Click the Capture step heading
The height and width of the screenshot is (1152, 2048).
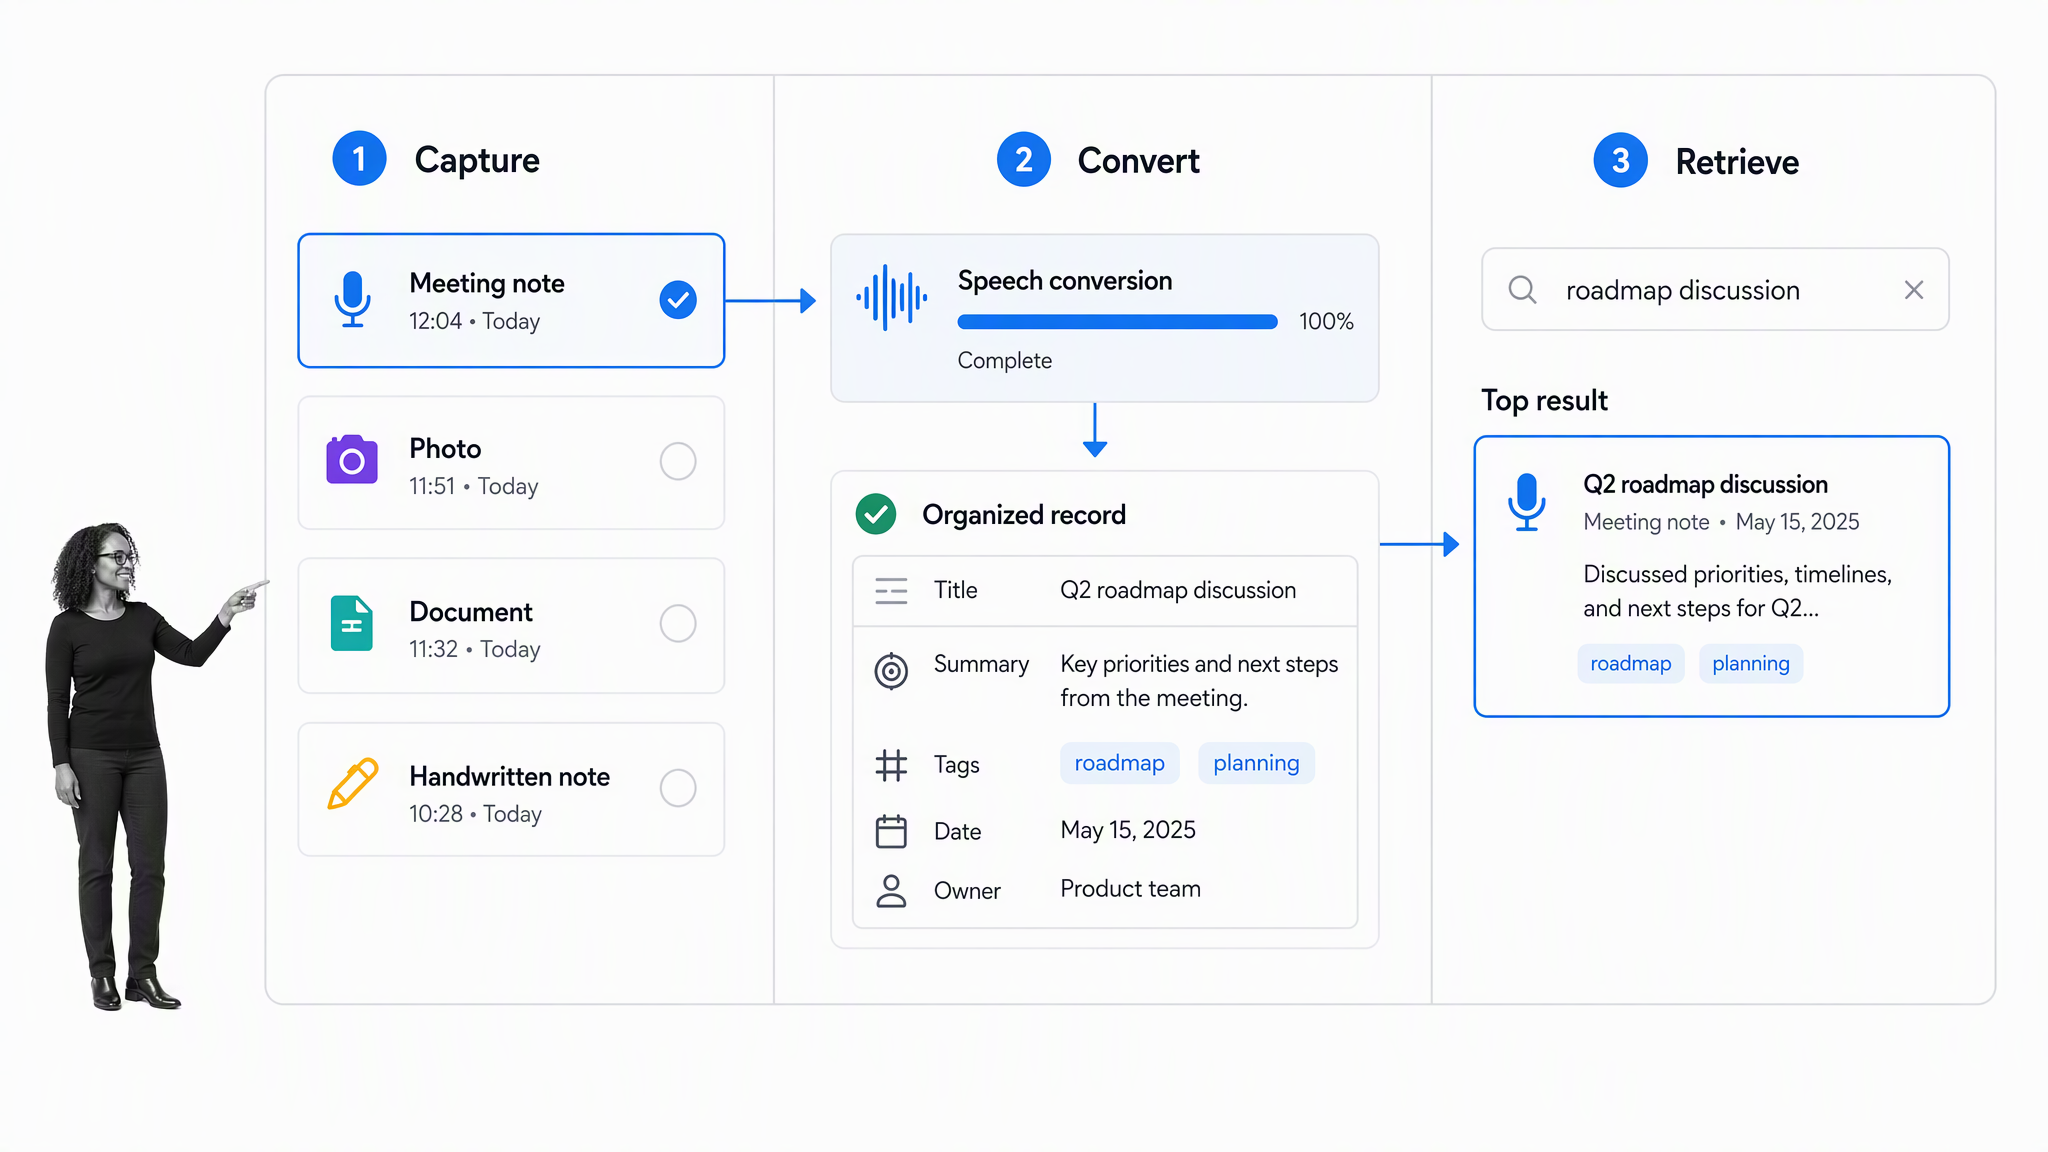point(477,160)
